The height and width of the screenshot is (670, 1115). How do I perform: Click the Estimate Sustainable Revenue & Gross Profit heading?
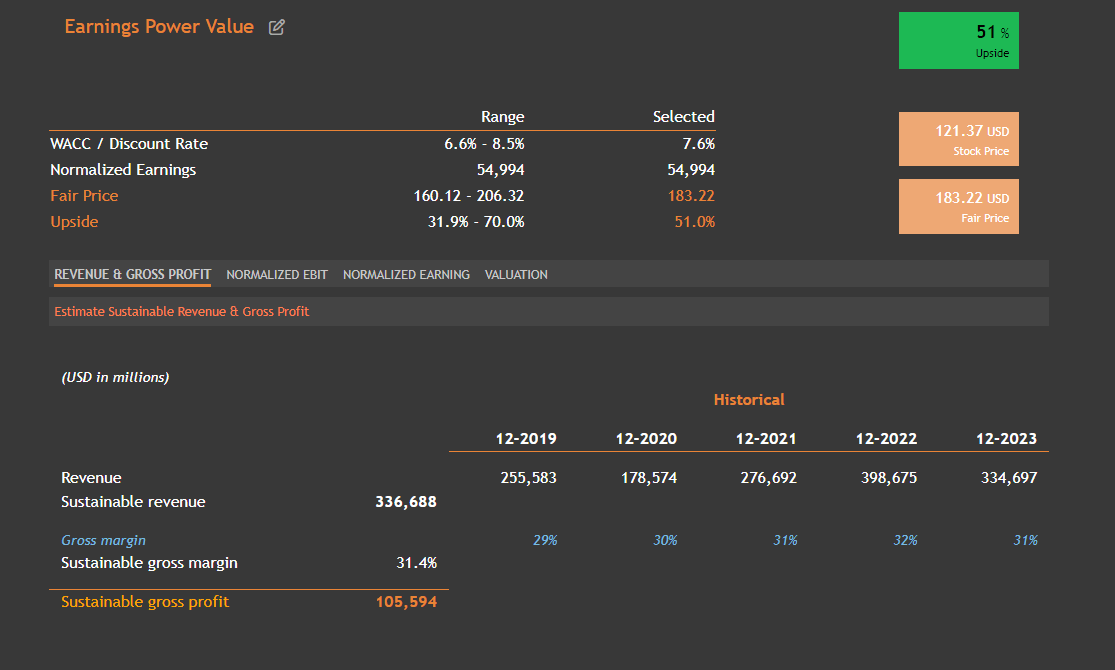pyautogui.click(x=181, y=311)
